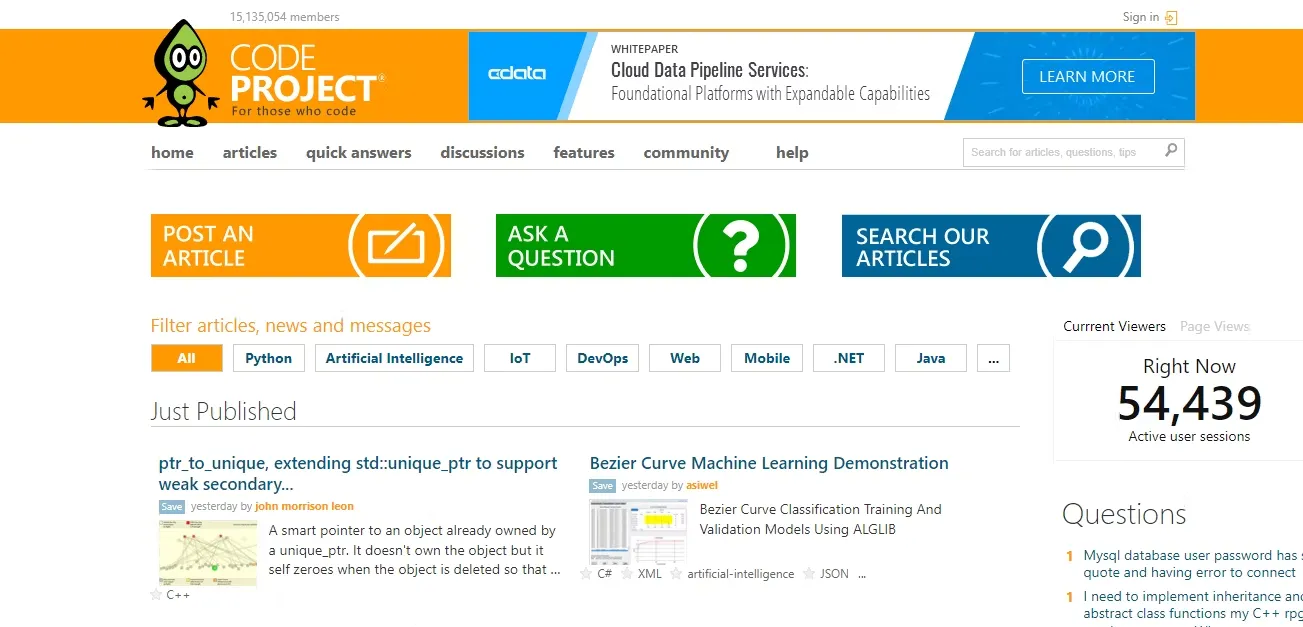Click the star icon beside the XML tag
The image size is (1303, 627).
tap(627, 574)
